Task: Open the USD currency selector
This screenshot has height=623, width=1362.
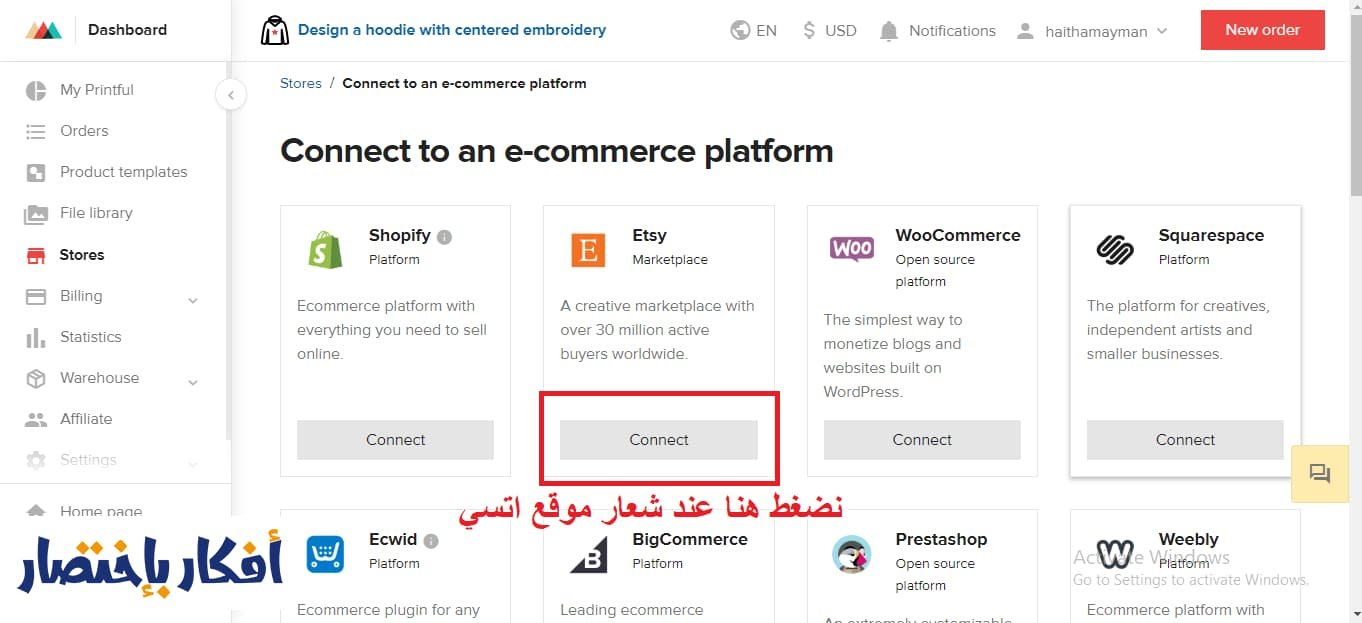Action: pyautogui.click(x=830, y=31)
